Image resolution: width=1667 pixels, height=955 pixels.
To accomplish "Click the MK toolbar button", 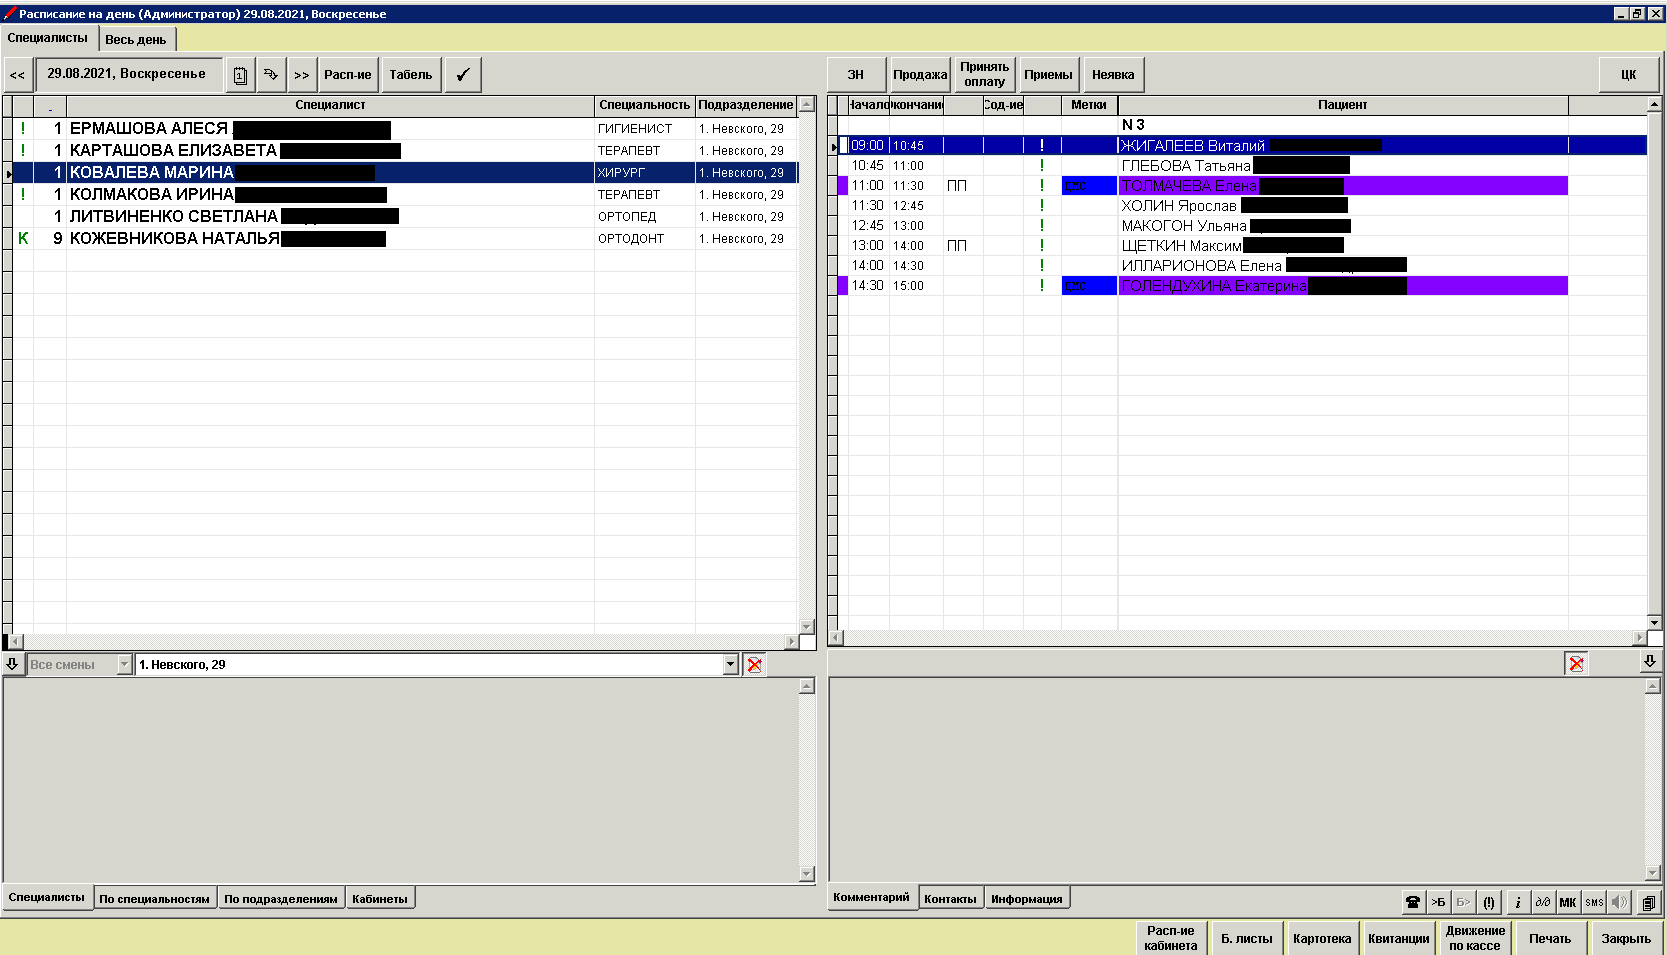I will click(x=1567, y=902).
